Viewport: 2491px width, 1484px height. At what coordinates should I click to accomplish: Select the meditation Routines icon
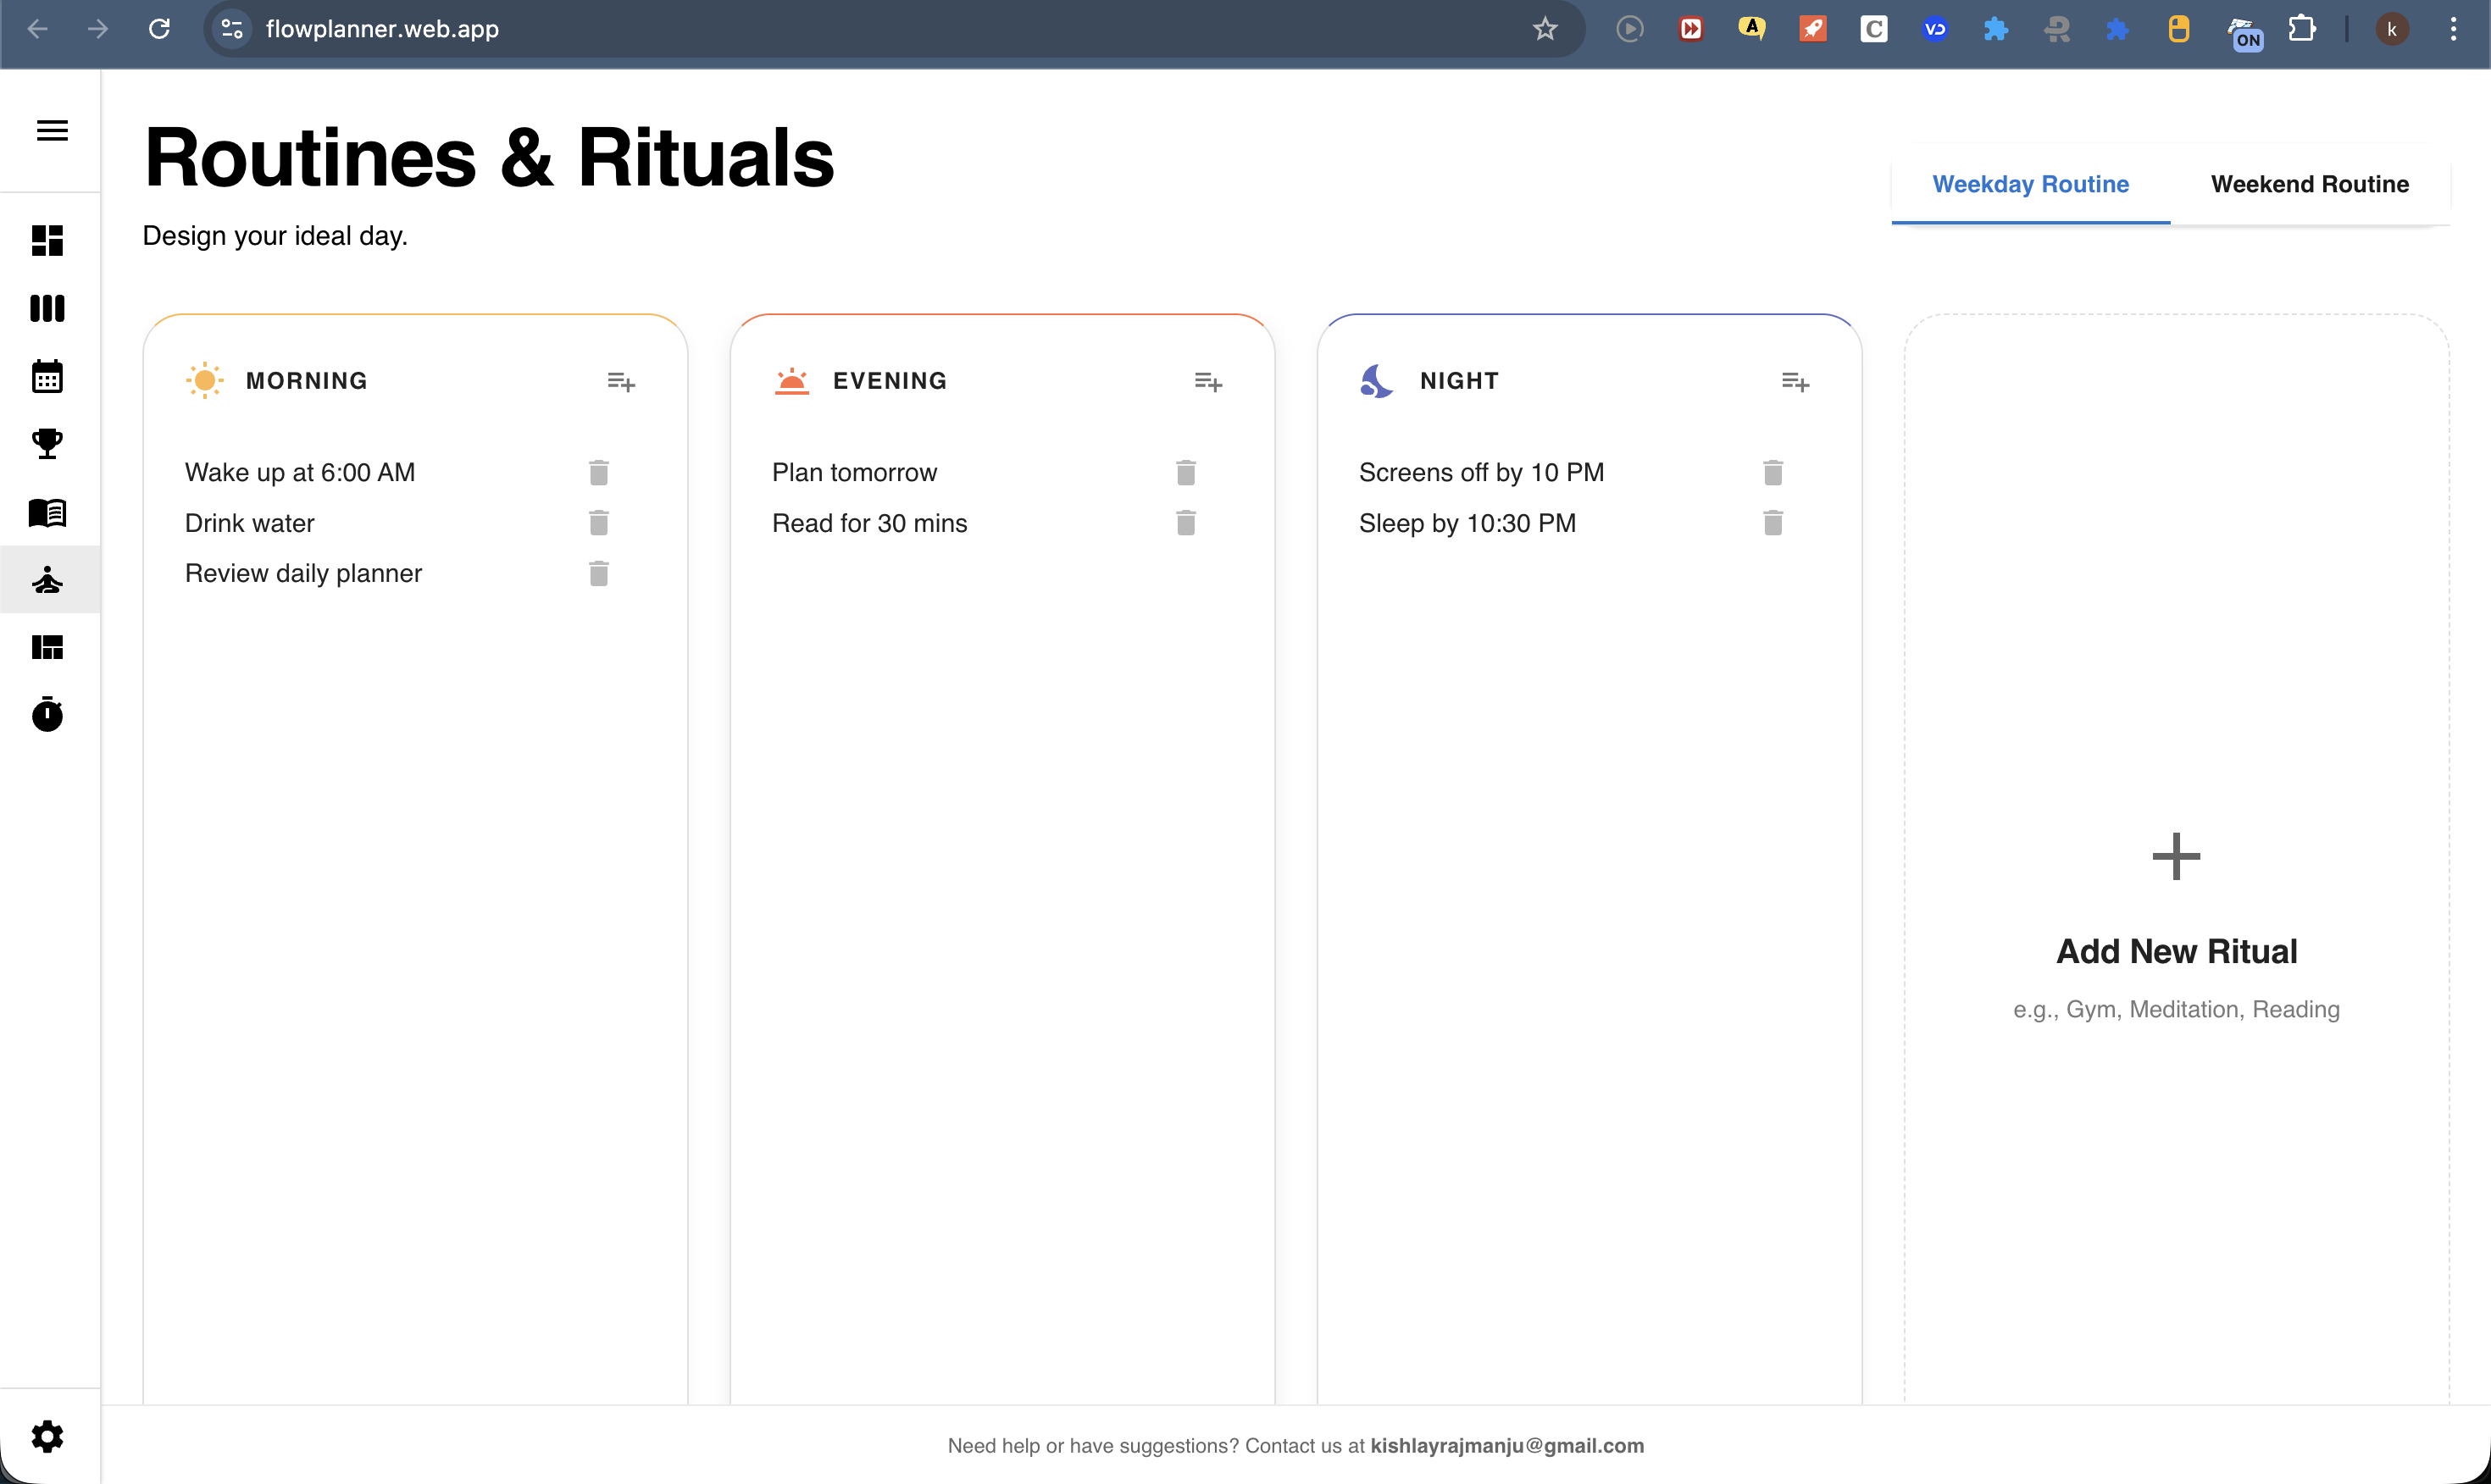47,579
